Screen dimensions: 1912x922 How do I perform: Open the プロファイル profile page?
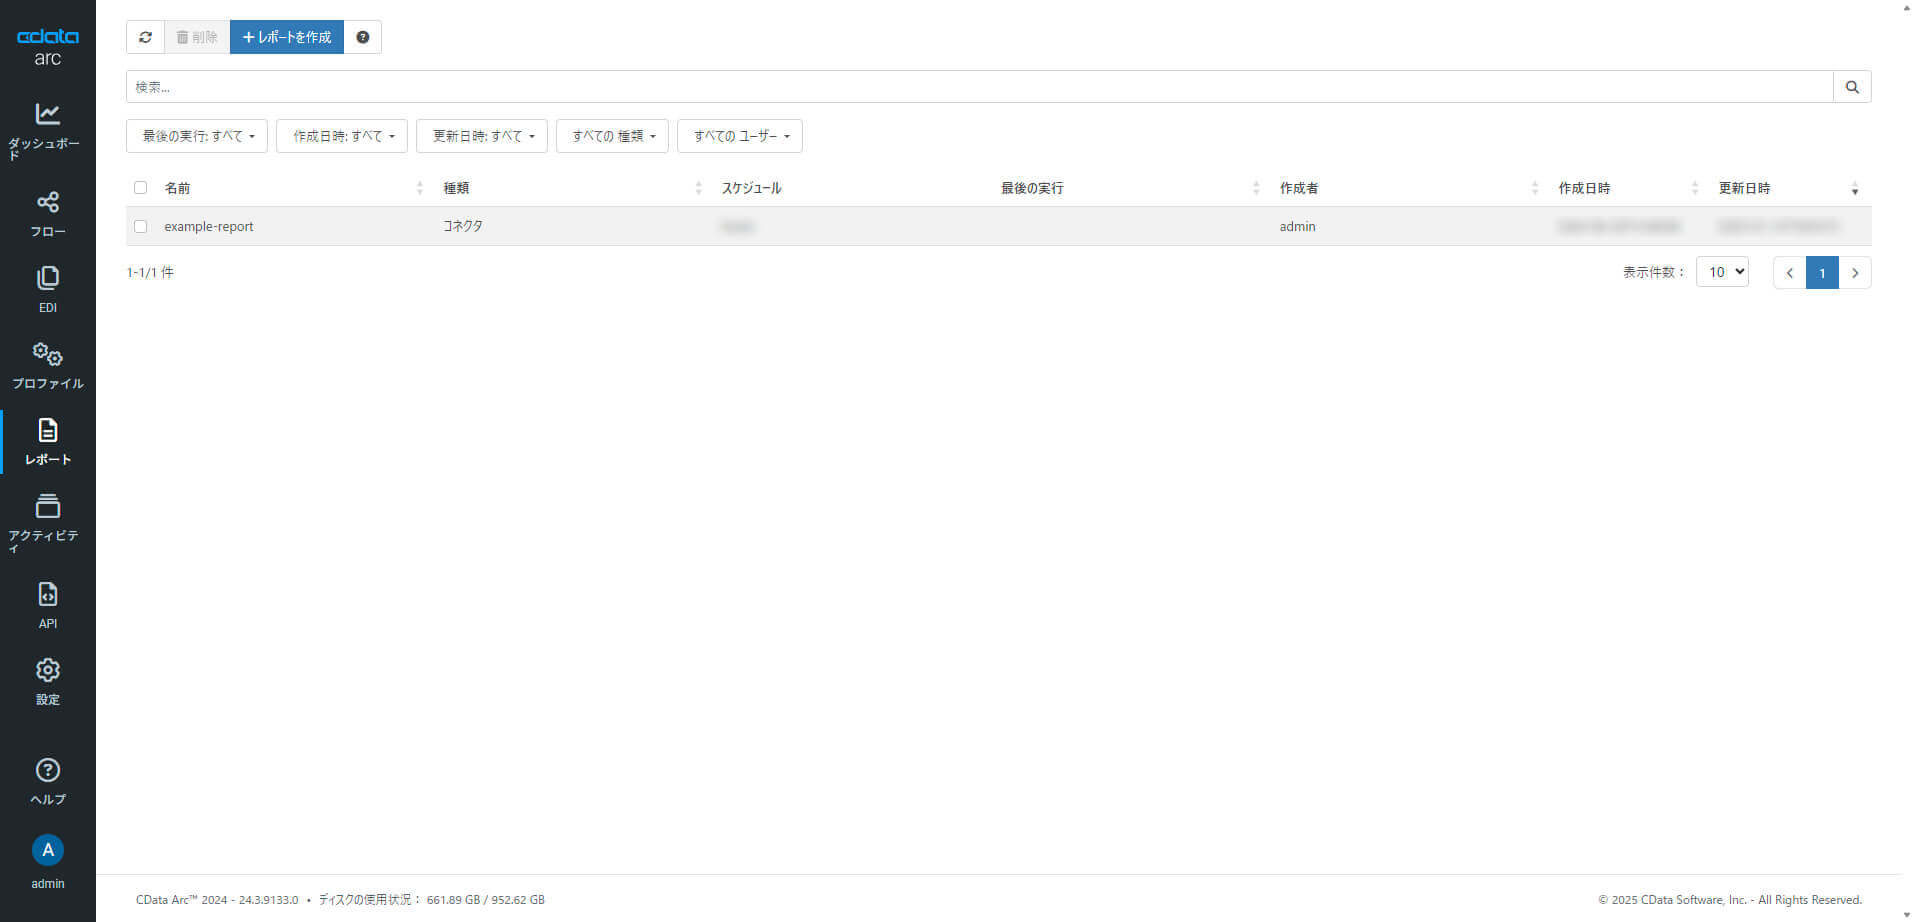click(47, 366)
